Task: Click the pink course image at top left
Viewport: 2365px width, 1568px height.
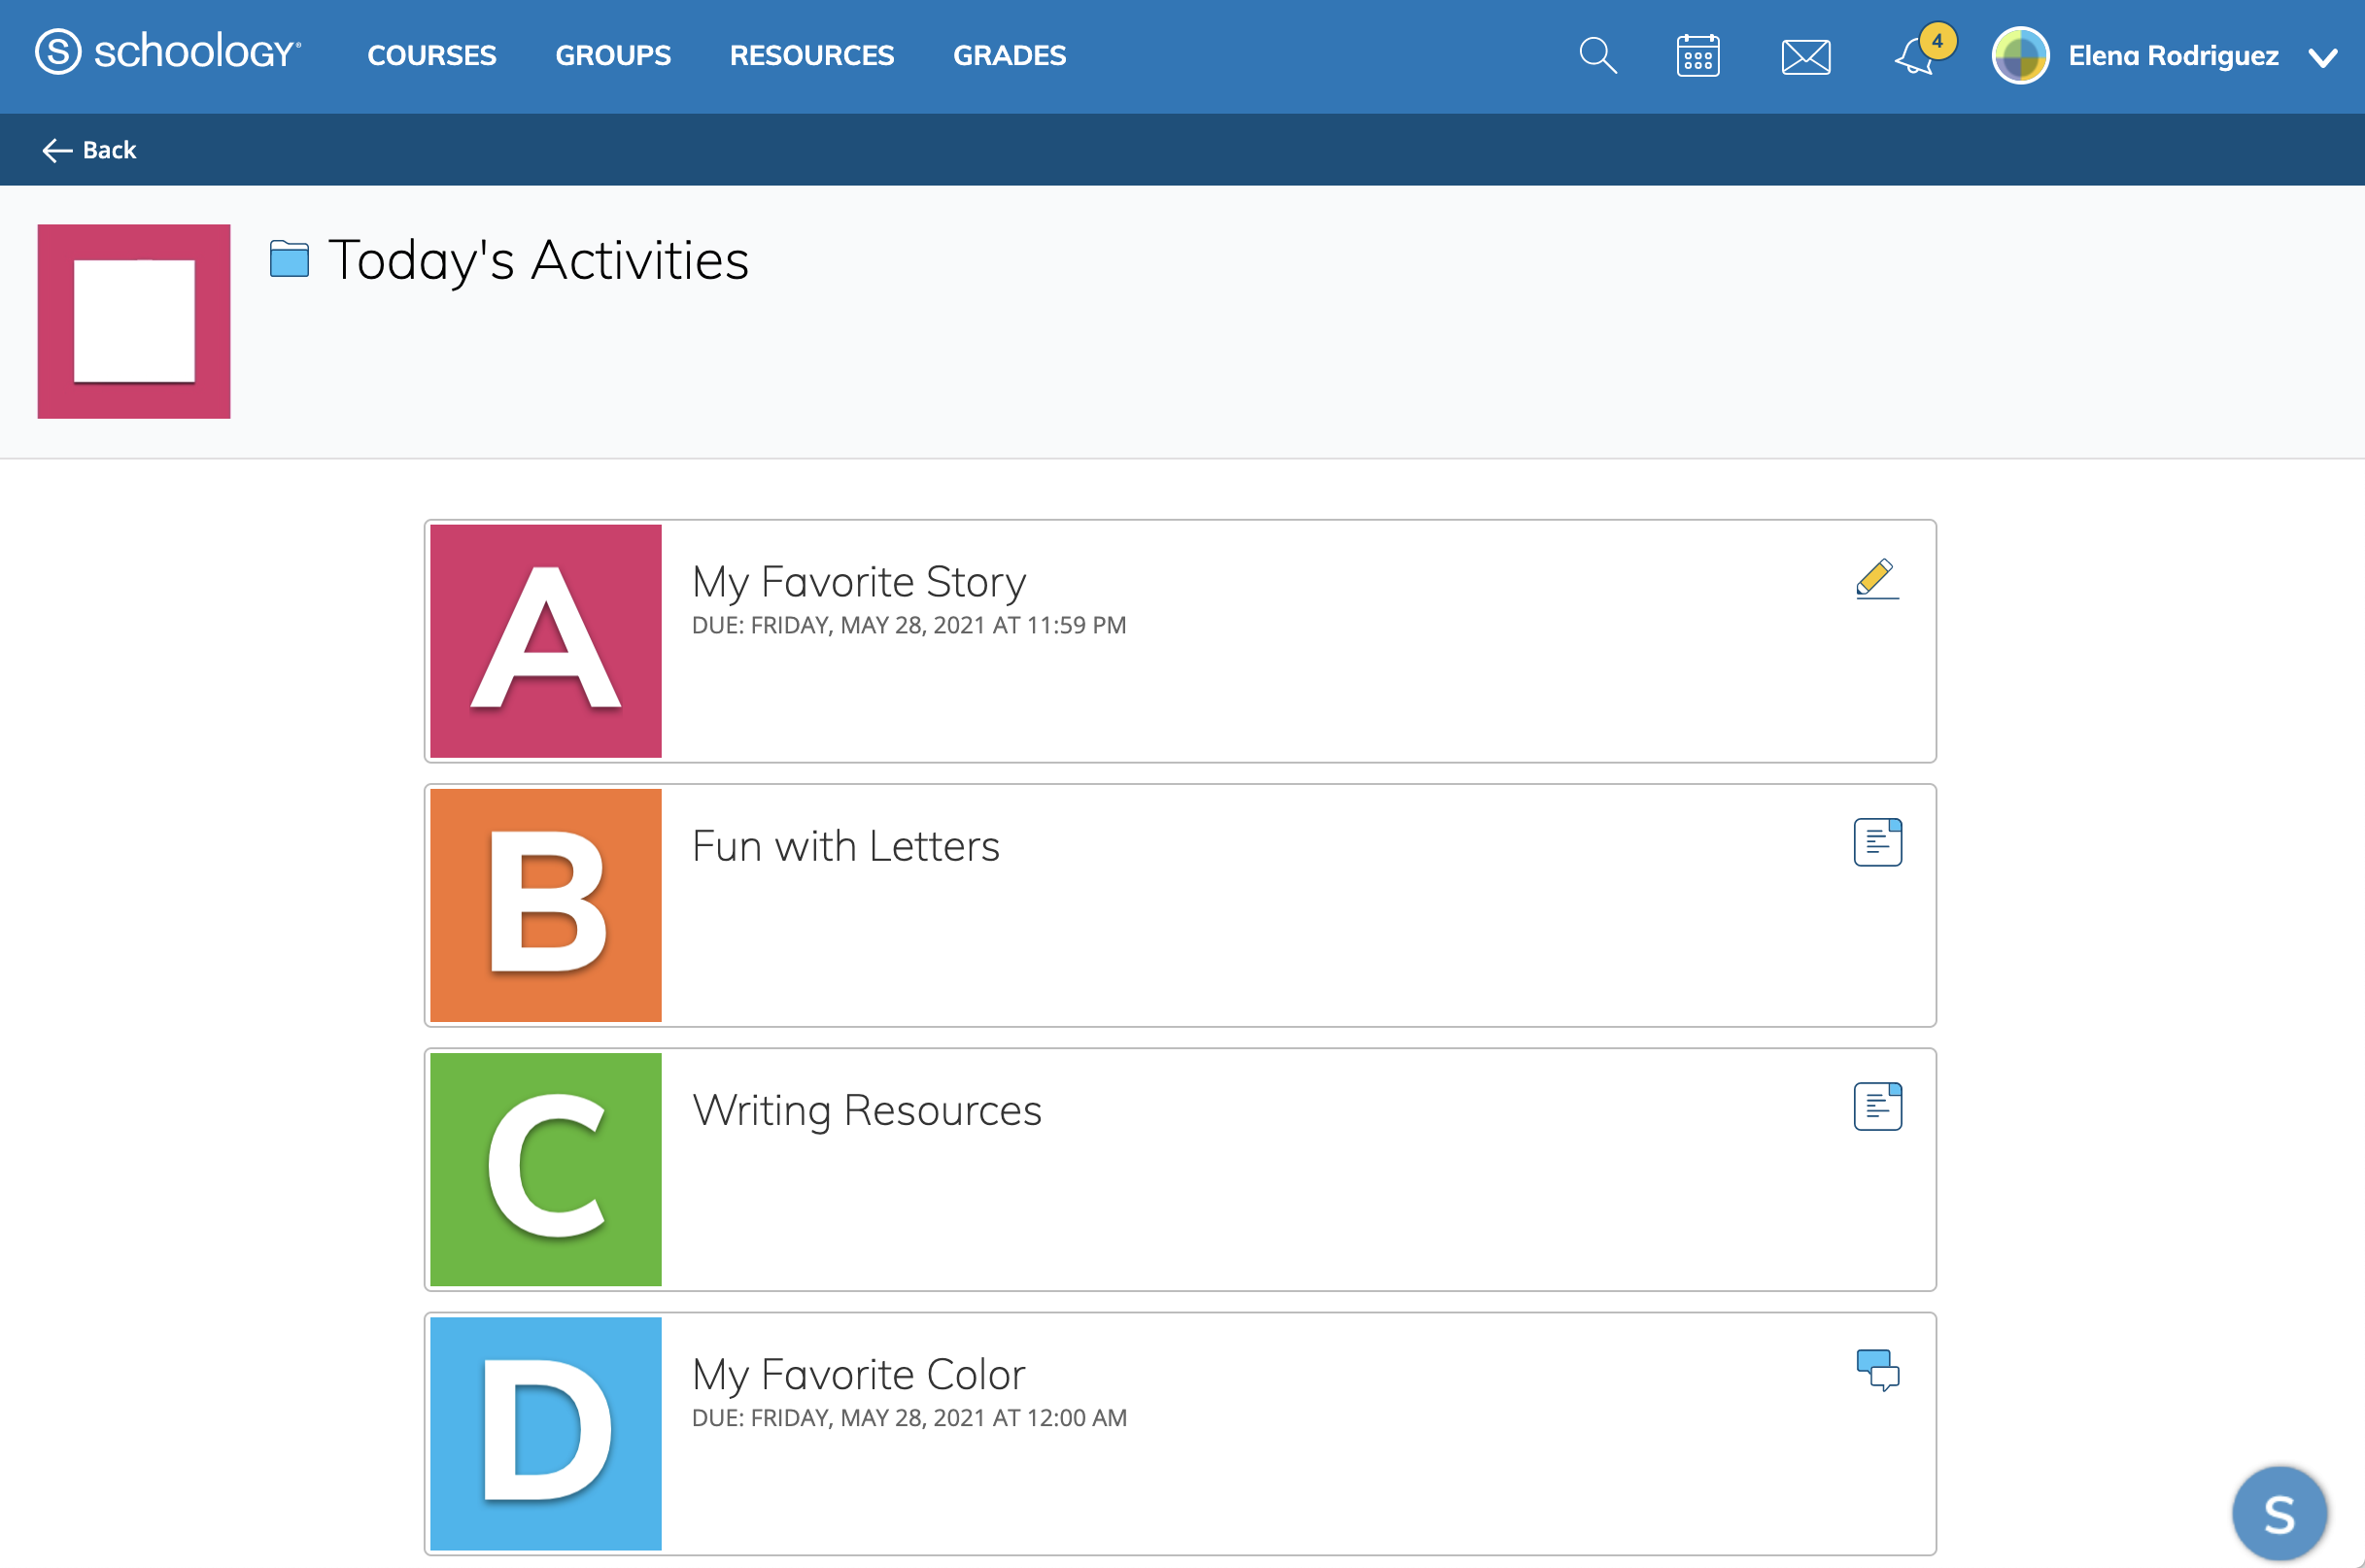Action: pyautogui.click(x=133, y=321)
